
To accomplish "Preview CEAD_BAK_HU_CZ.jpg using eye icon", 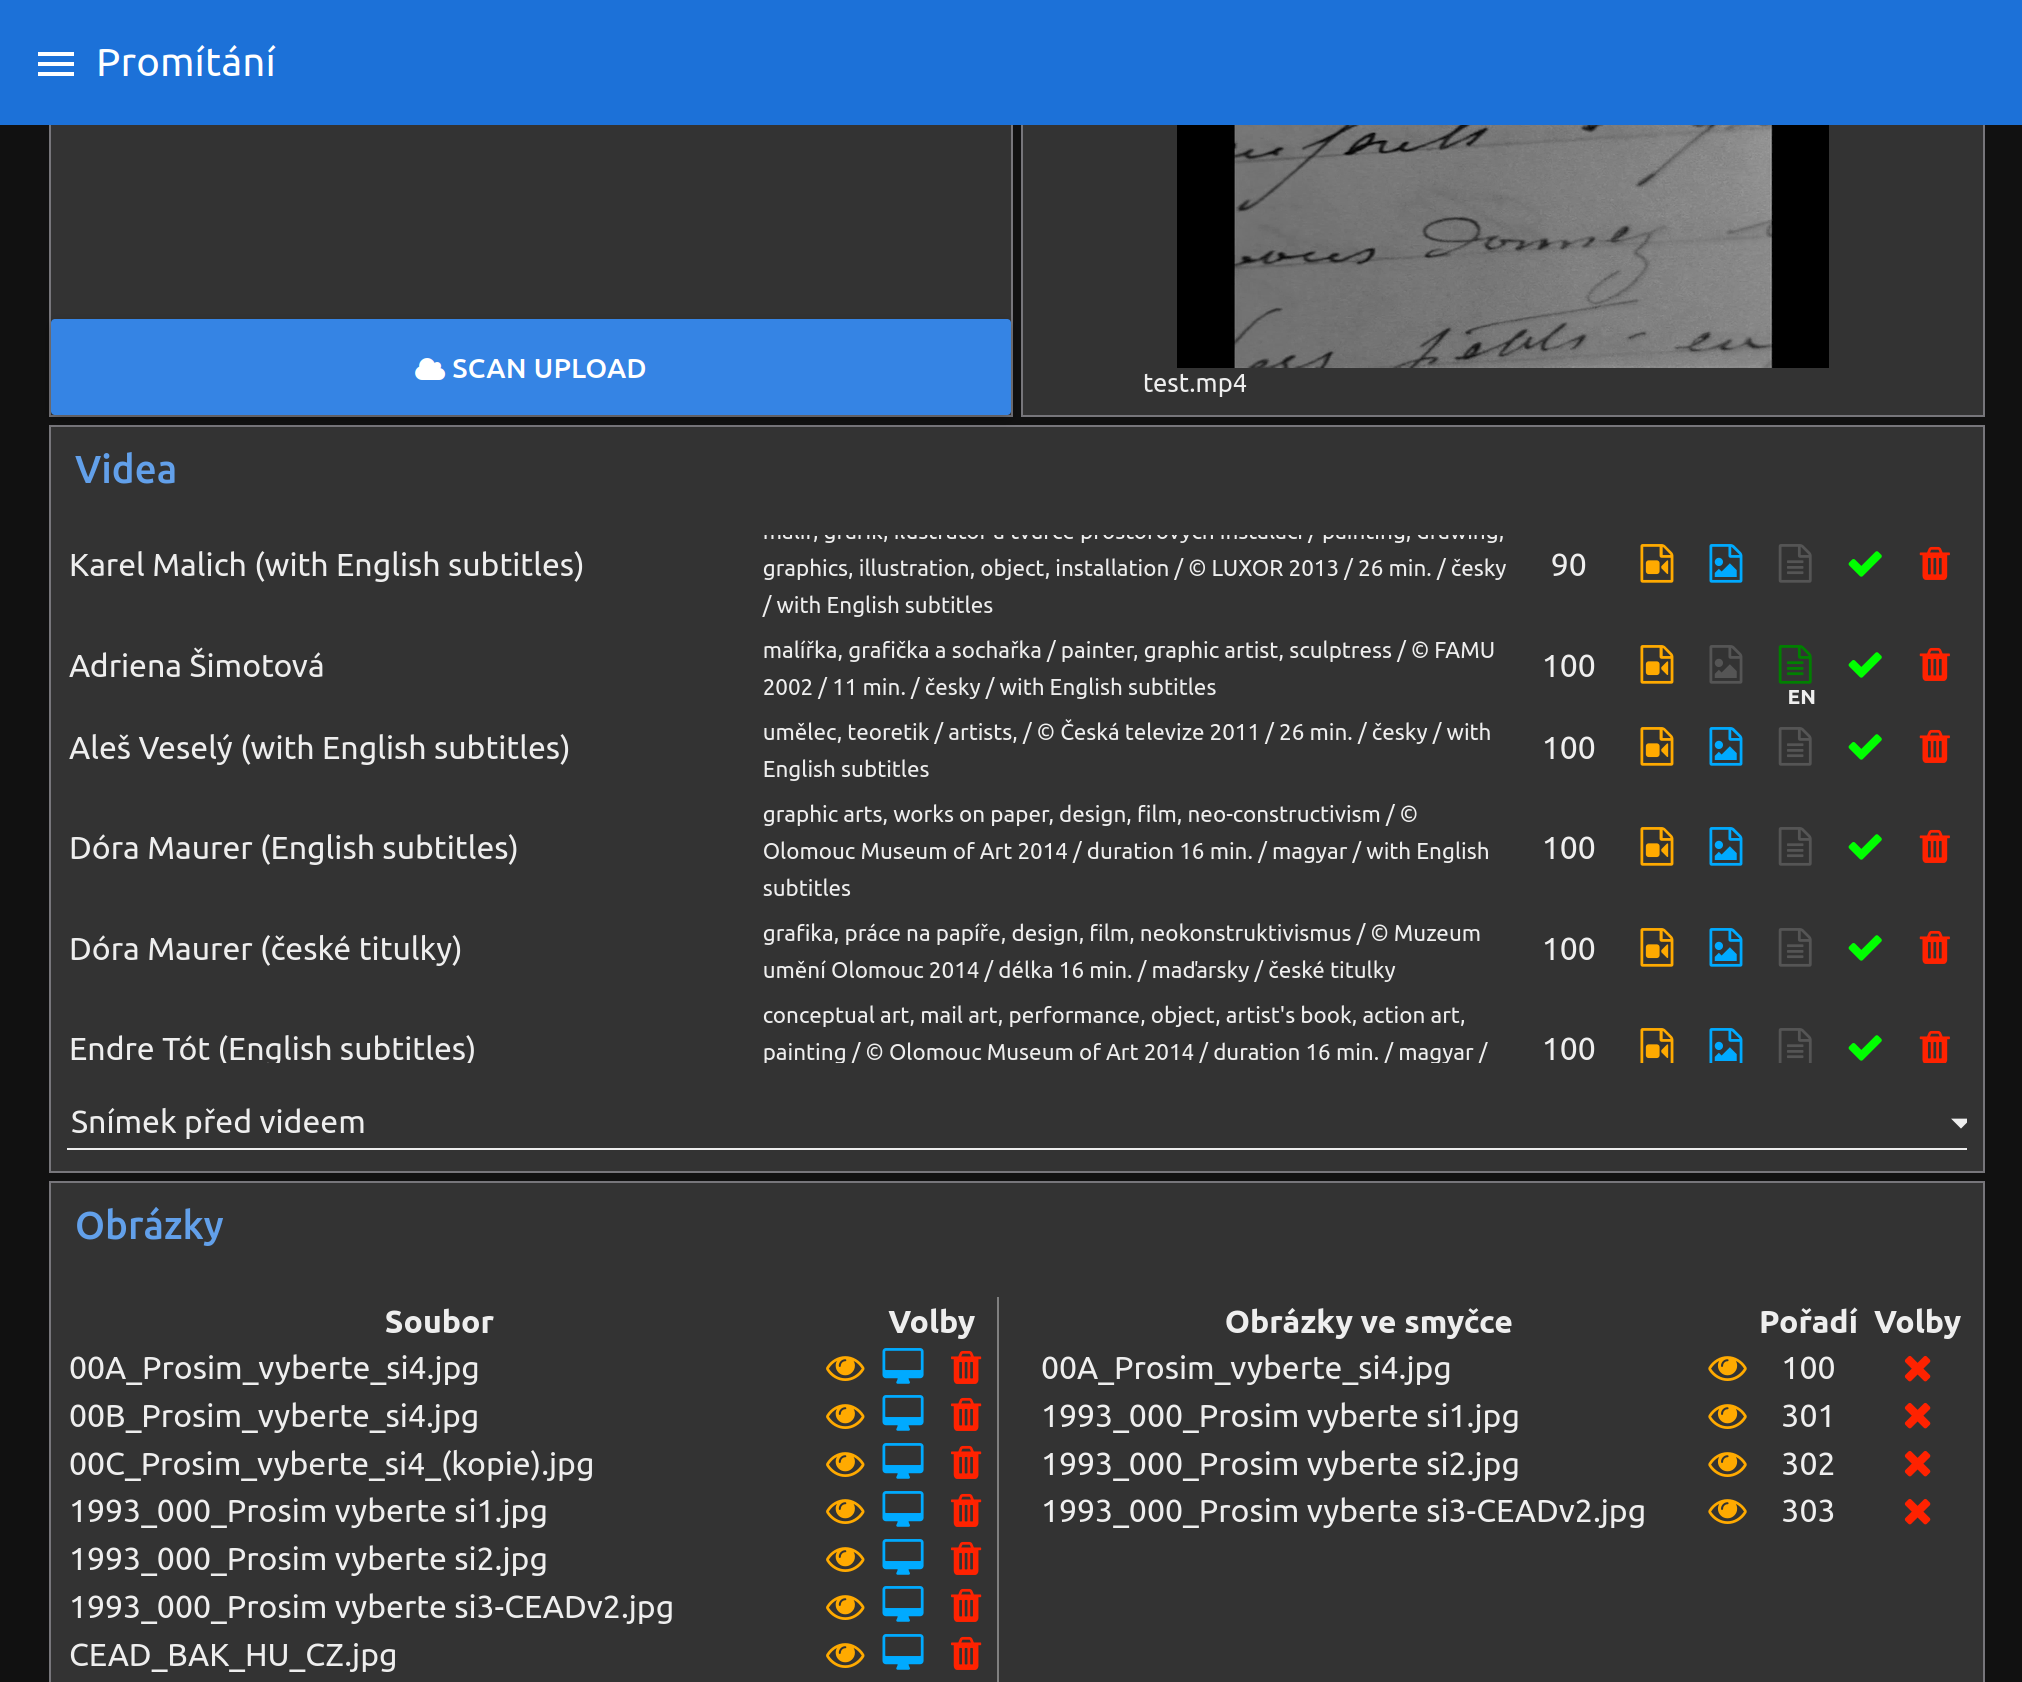I will [x=844, y=1655].
